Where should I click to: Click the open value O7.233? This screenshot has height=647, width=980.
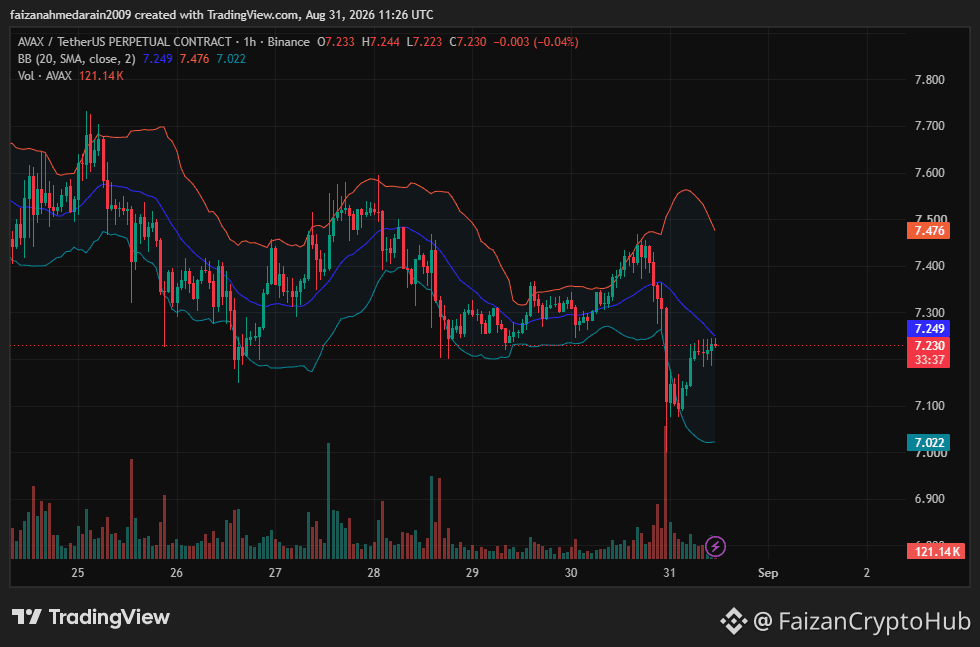point(336,42)
